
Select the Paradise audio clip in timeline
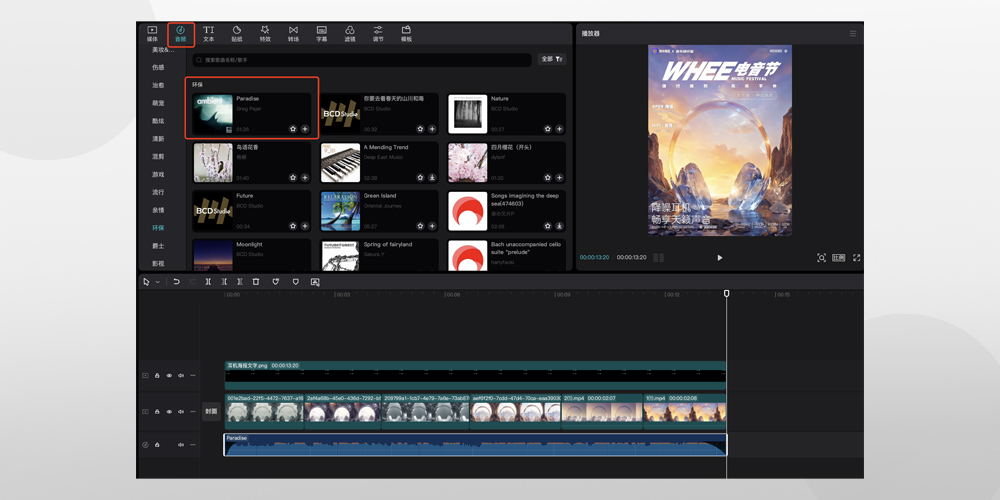(475, 445)
